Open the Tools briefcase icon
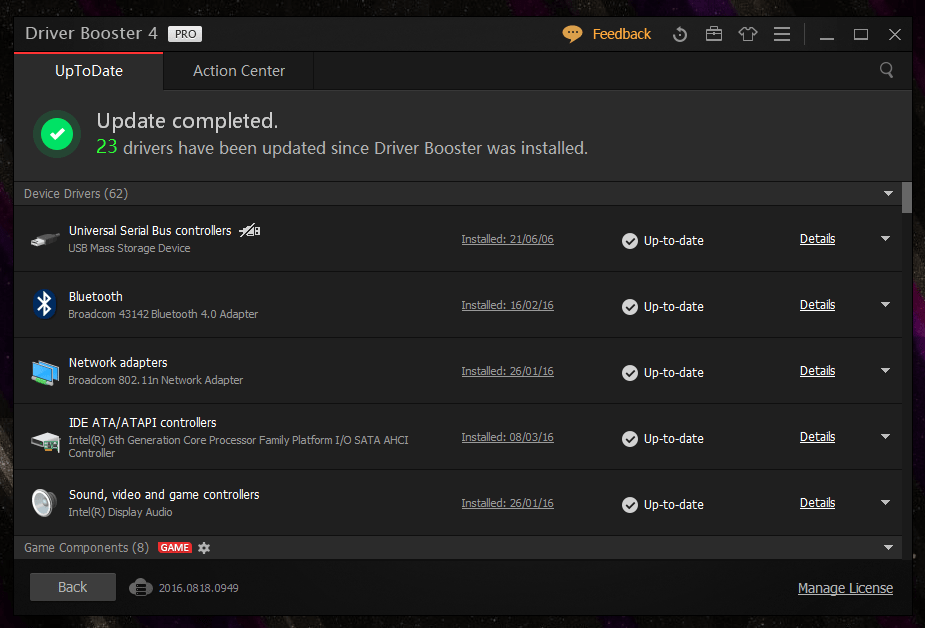 pyautogui.click(x=714, y=34)
